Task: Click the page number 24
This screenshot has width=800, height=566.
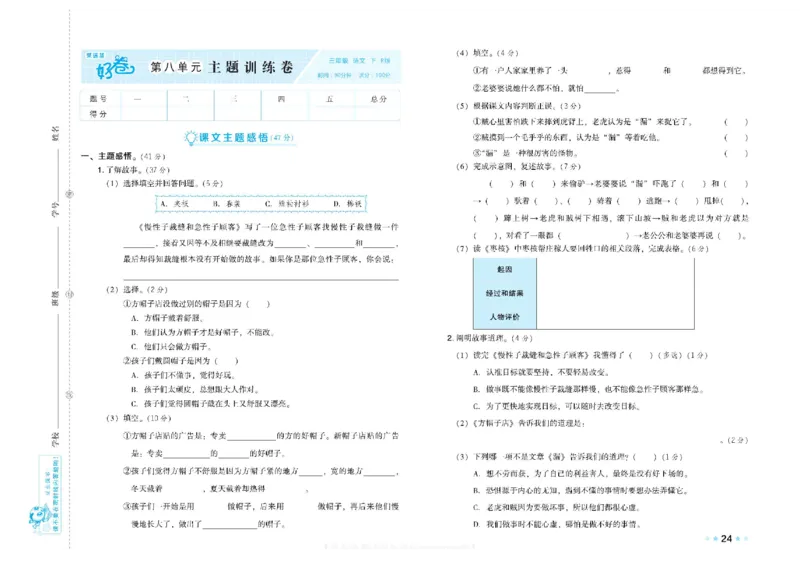Action: (726, 538)
